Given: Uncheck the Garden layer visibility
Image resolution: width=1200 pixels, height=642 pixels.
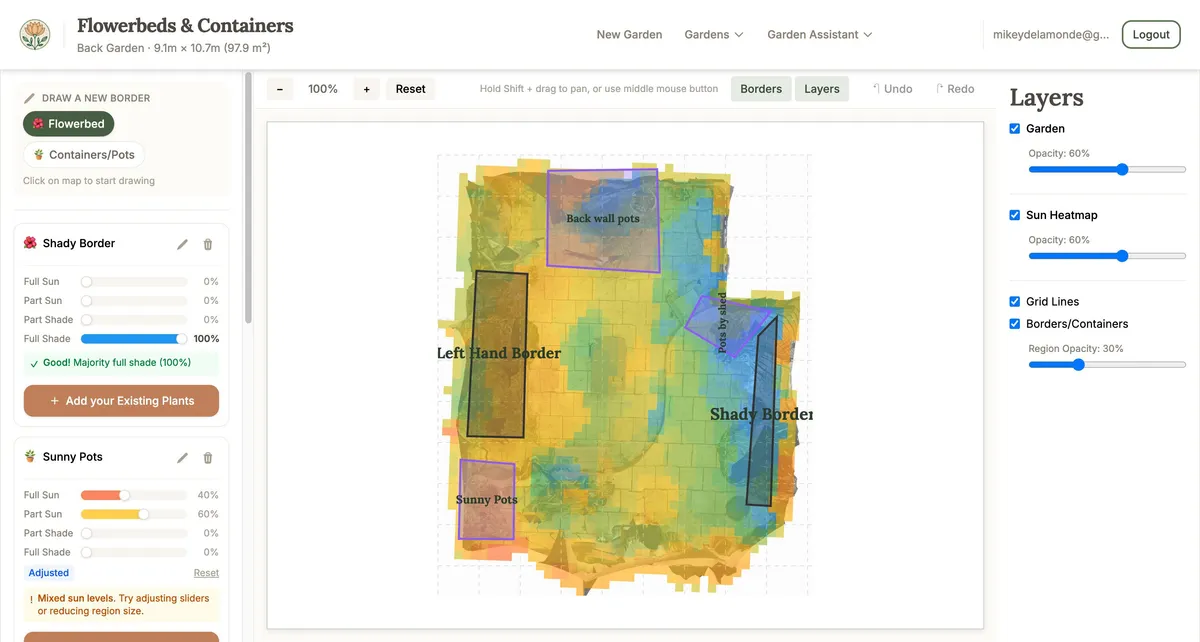Looking at the screenshot, I should coord(1014,128).
